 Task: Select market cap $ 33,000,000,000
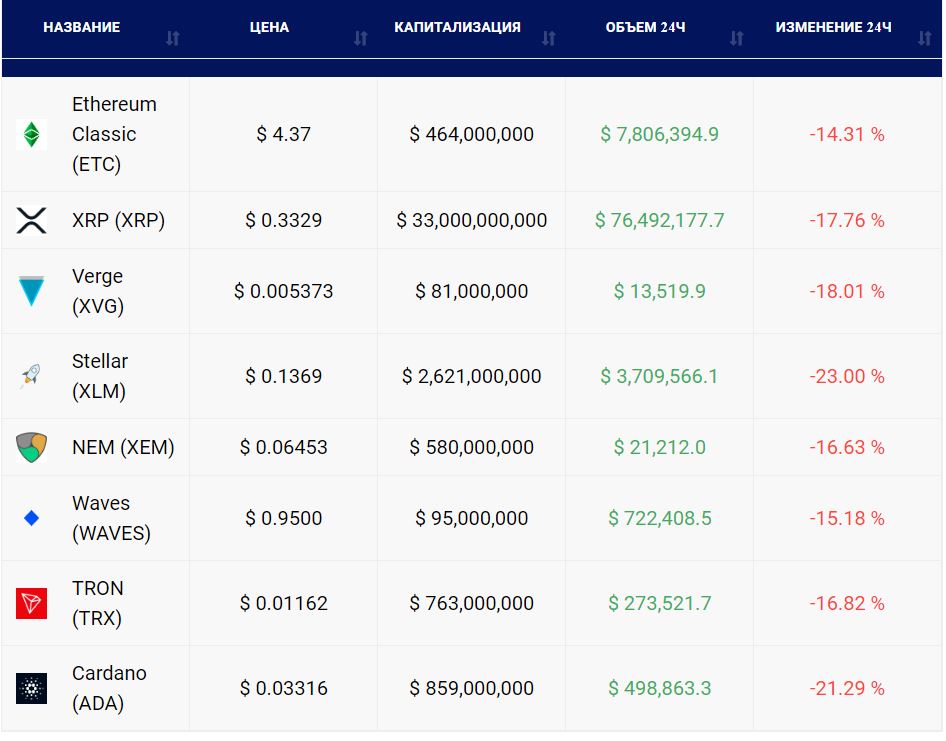coord(472,220)
